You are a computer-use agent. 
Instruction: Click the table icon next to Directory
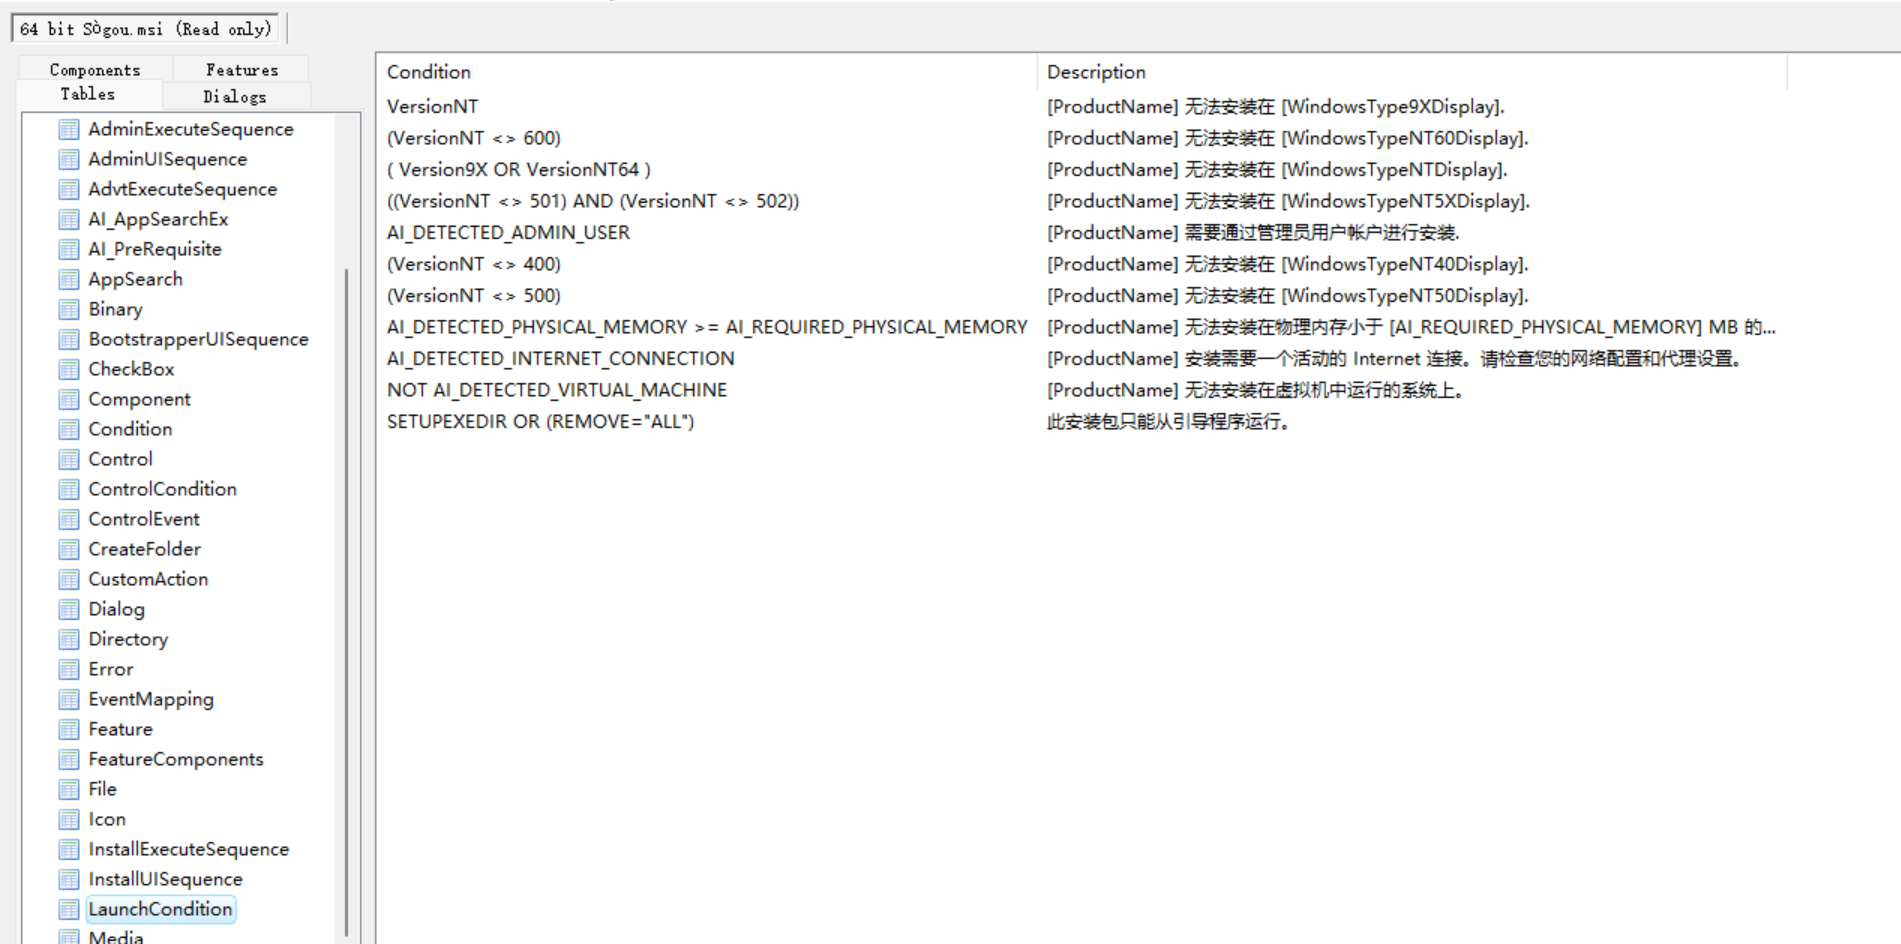point(69,640)
